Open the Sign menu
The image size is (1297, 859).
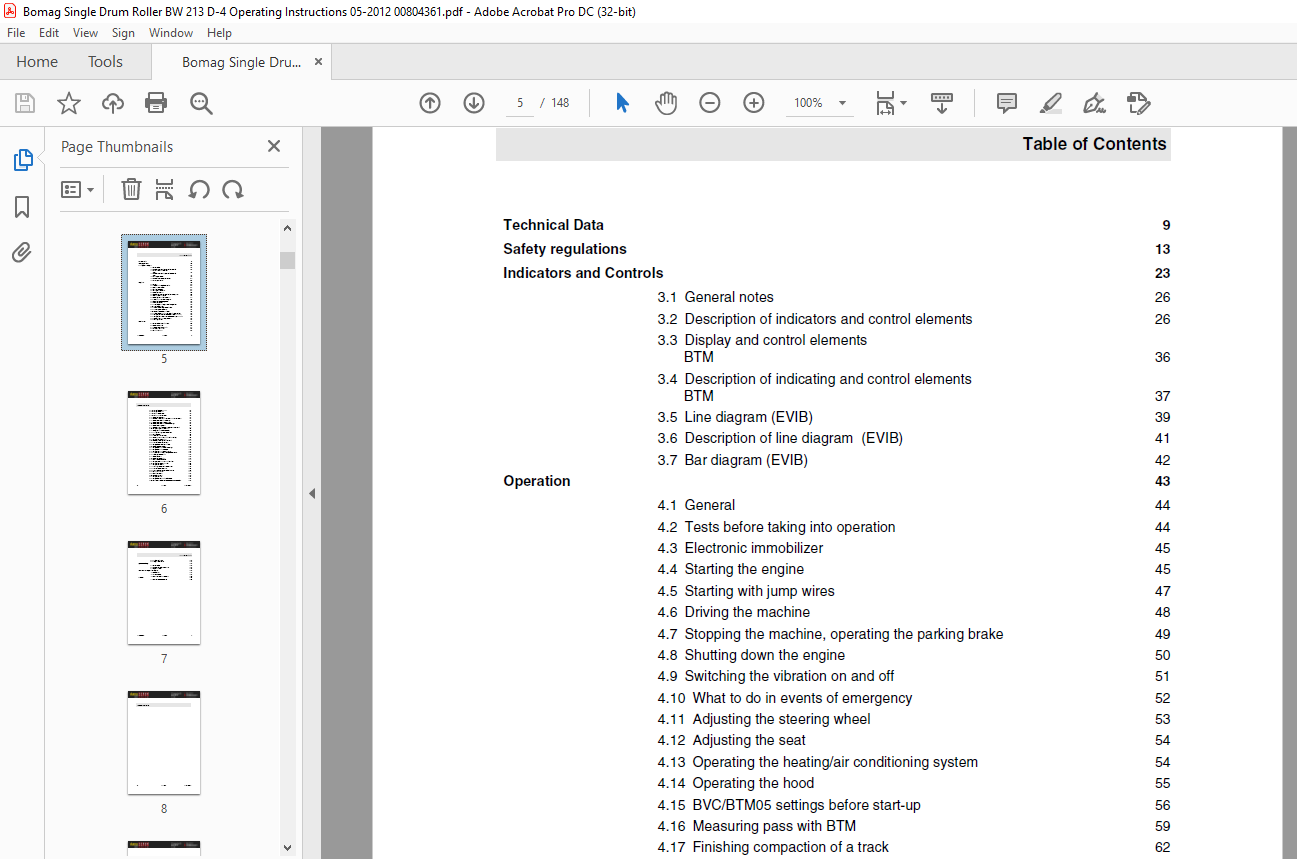(x=123, y=33)
